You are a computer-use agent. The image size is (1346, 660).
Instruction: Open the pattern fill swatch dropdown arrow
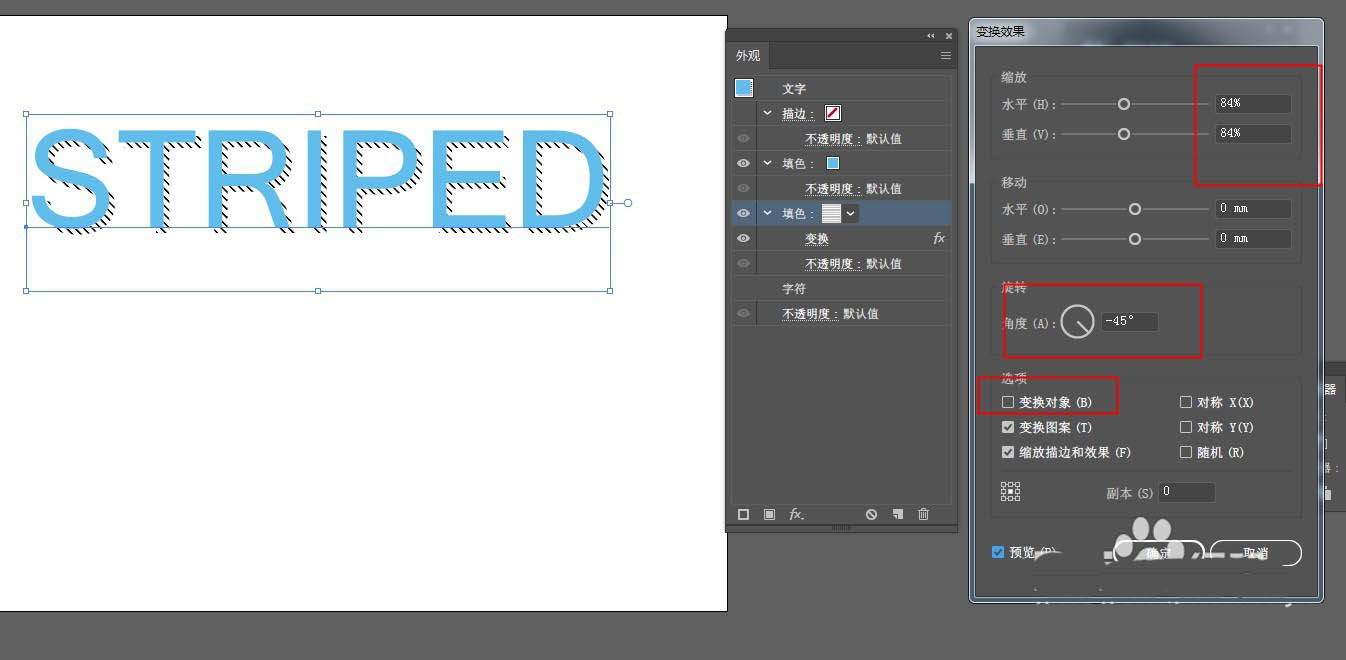click(851, 213)
